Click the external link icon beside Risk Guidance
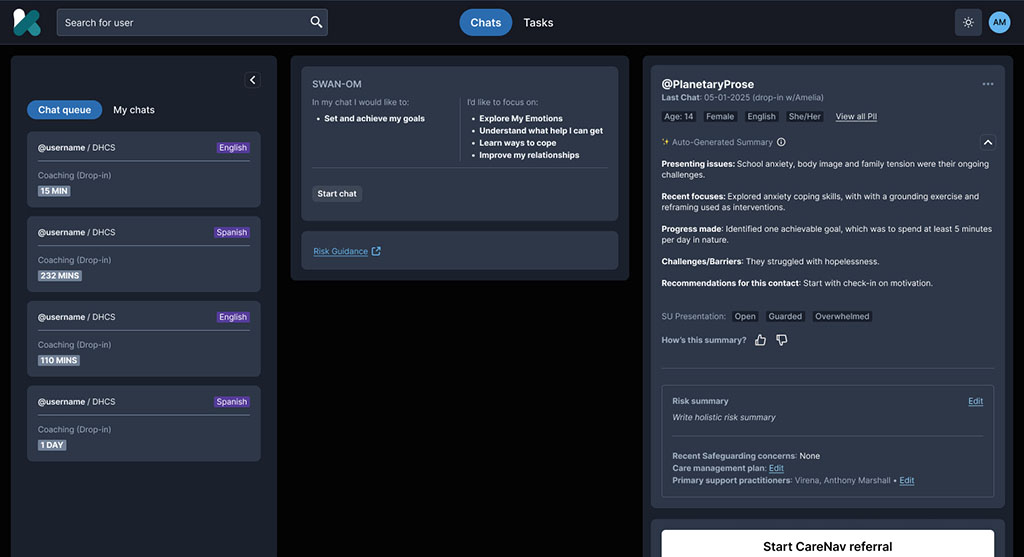Viewport: 1024px width, 557px height. pyautogui.click(x=376, y=251)
